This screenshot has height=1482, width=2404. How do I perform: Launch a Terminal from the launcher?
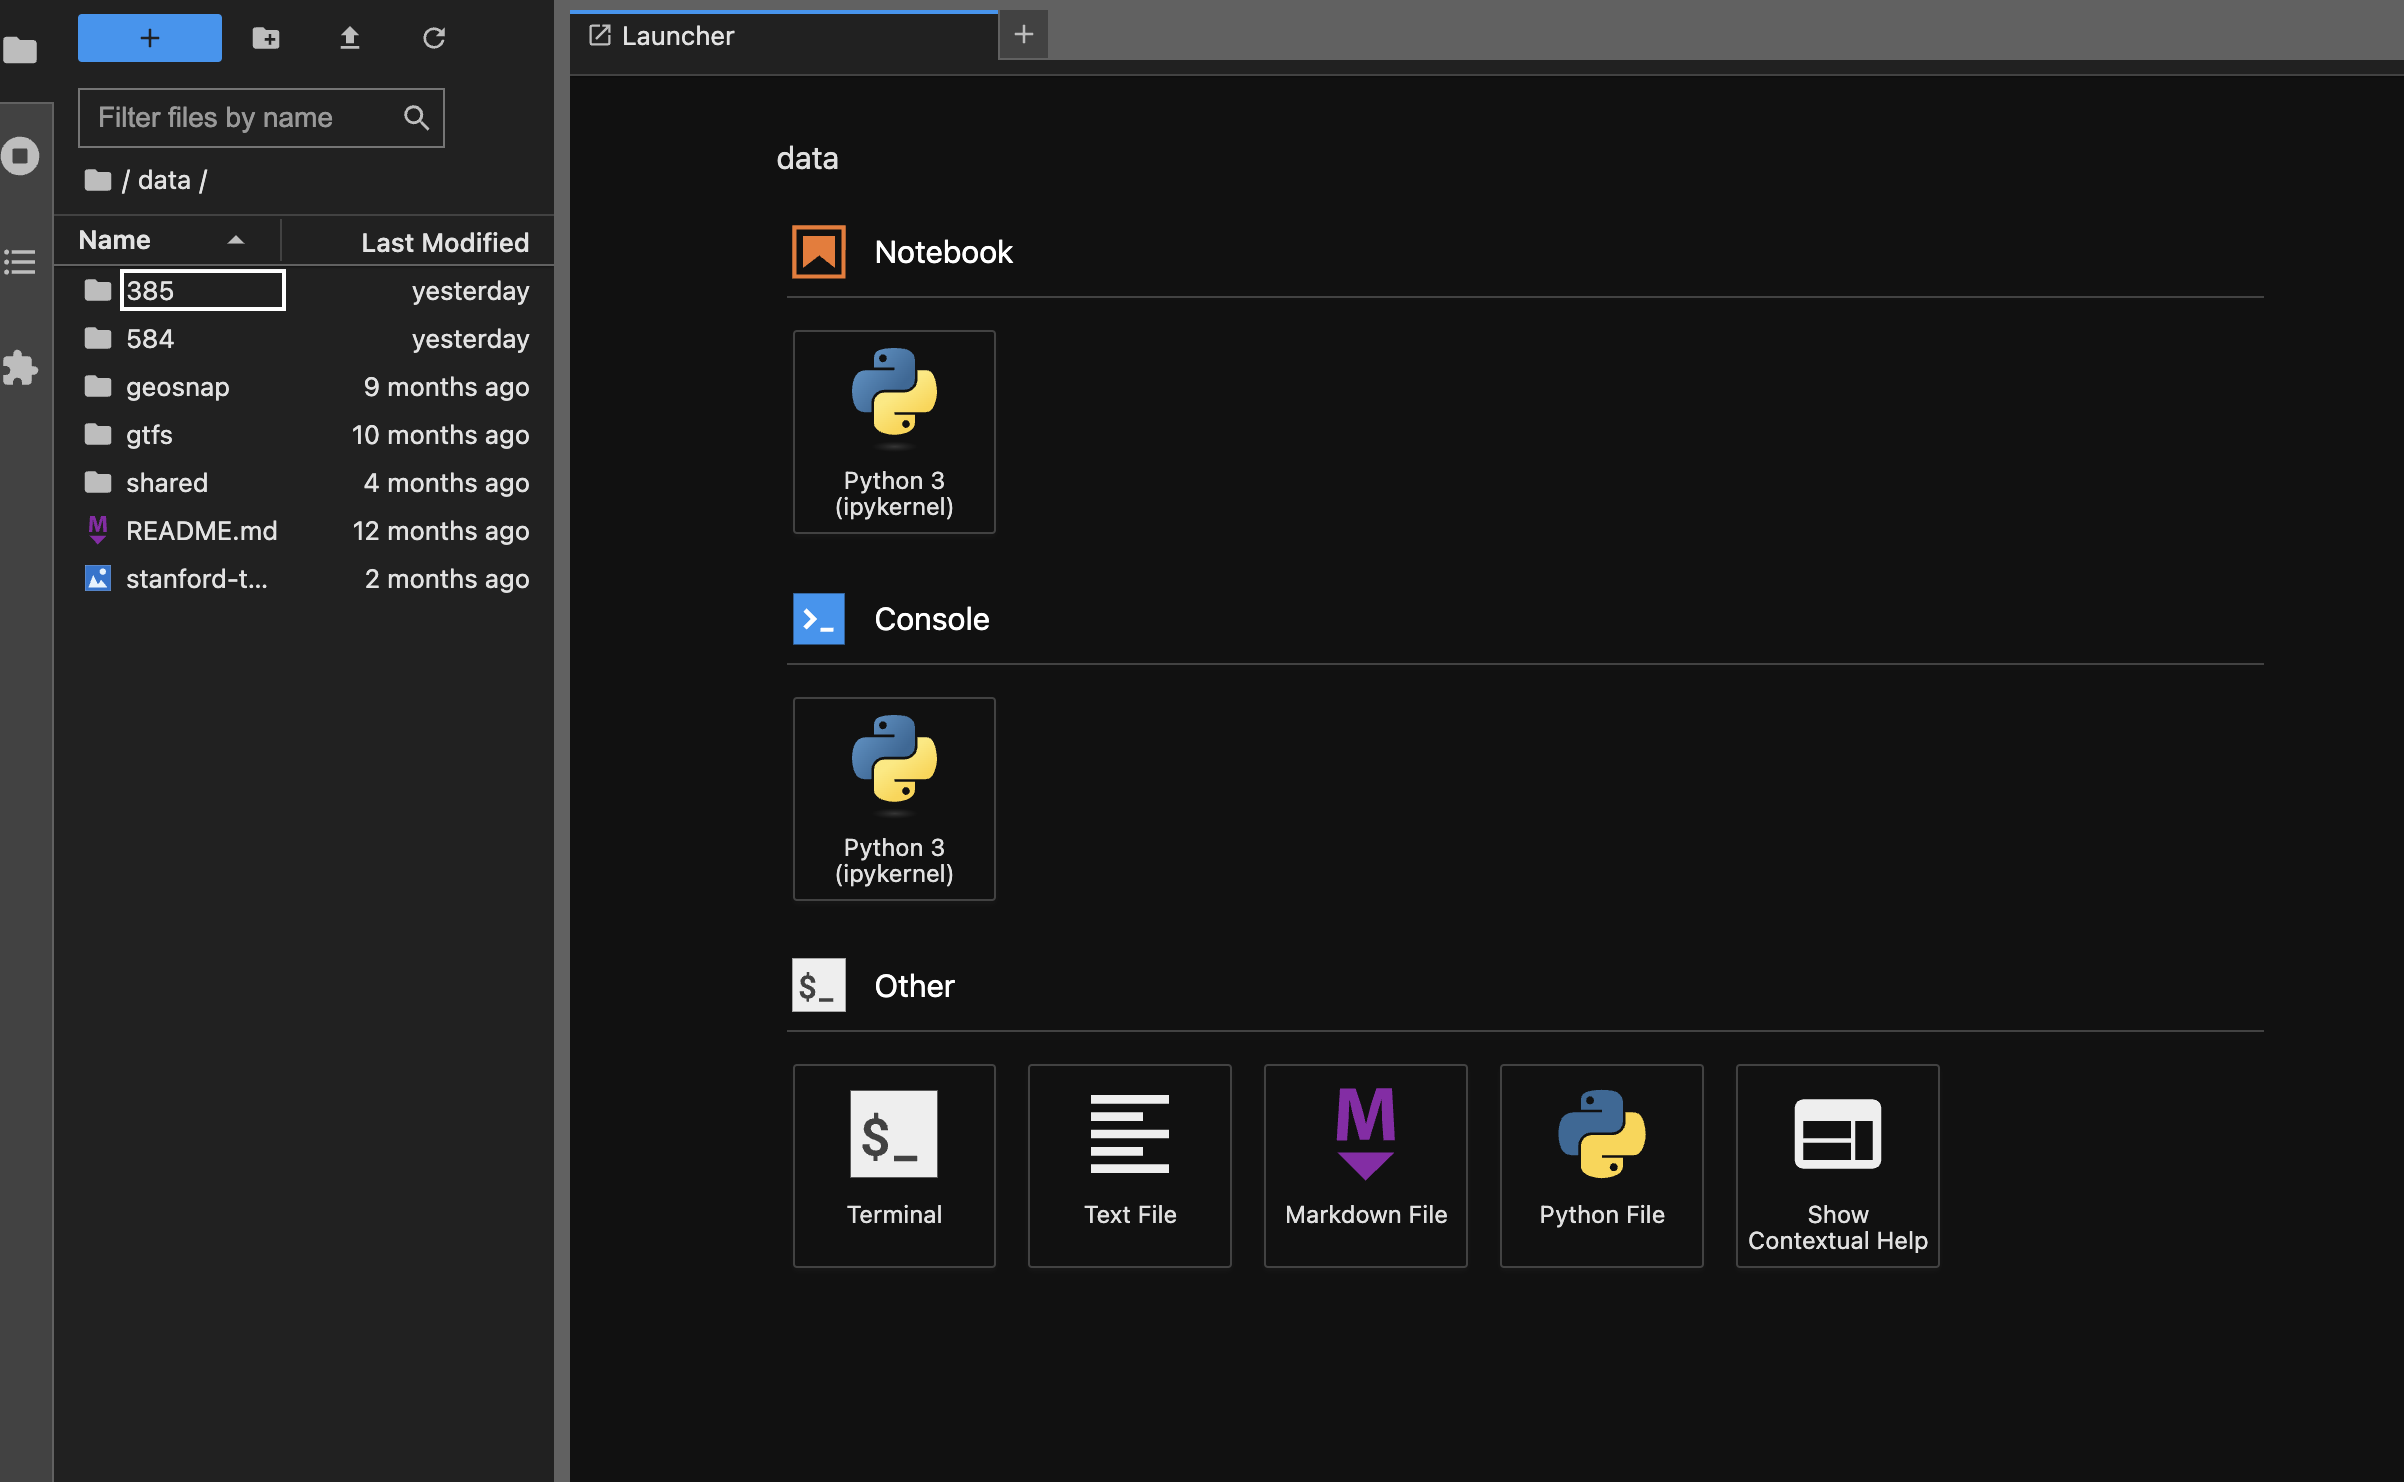(x=893, y=1165)
